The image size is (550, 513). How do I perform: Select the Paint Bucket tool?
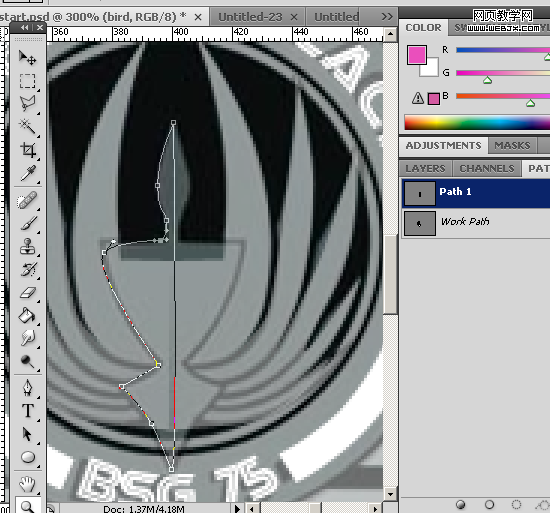tap(27, 315)
